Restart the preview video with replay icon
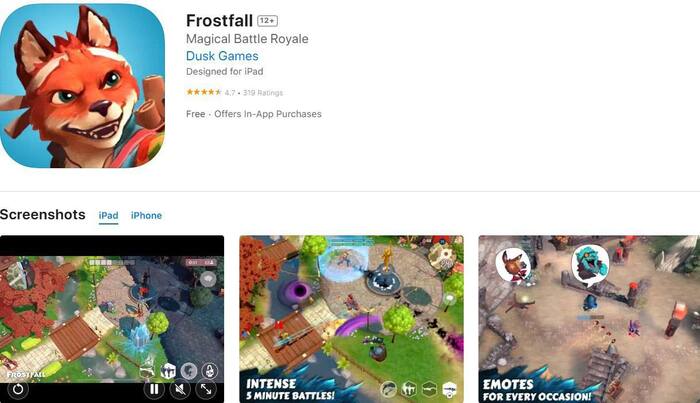700x403 pixels. pos(18,389)
